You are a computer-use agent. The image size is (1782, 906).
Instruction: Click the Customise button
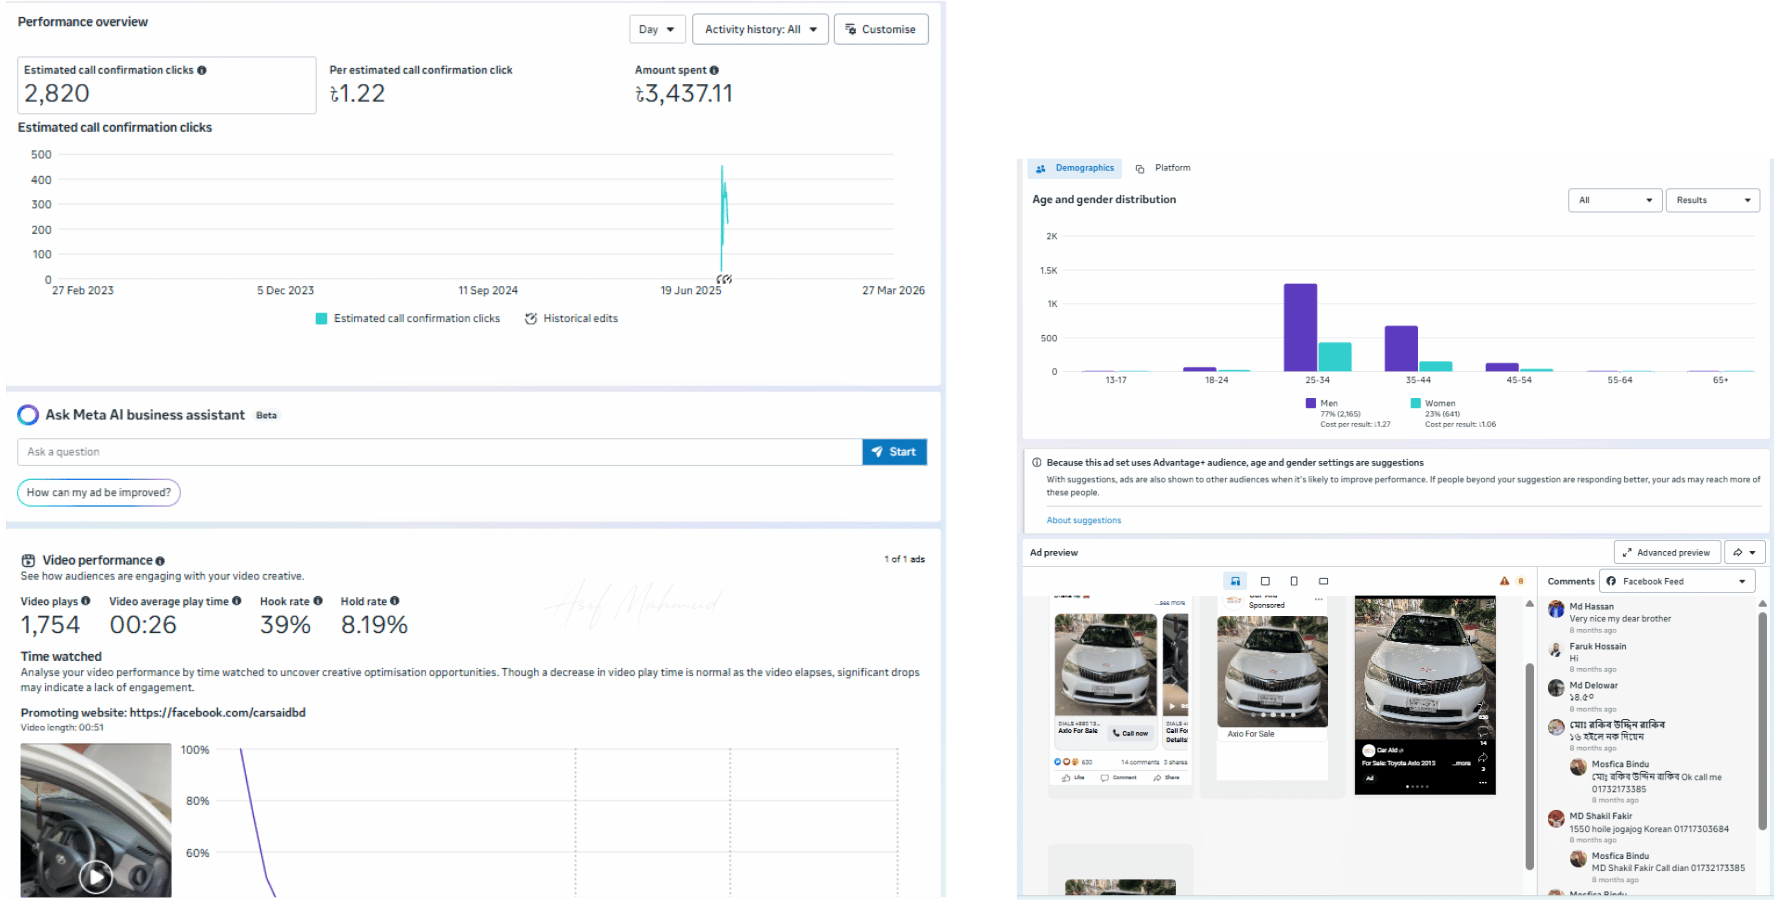880,29
